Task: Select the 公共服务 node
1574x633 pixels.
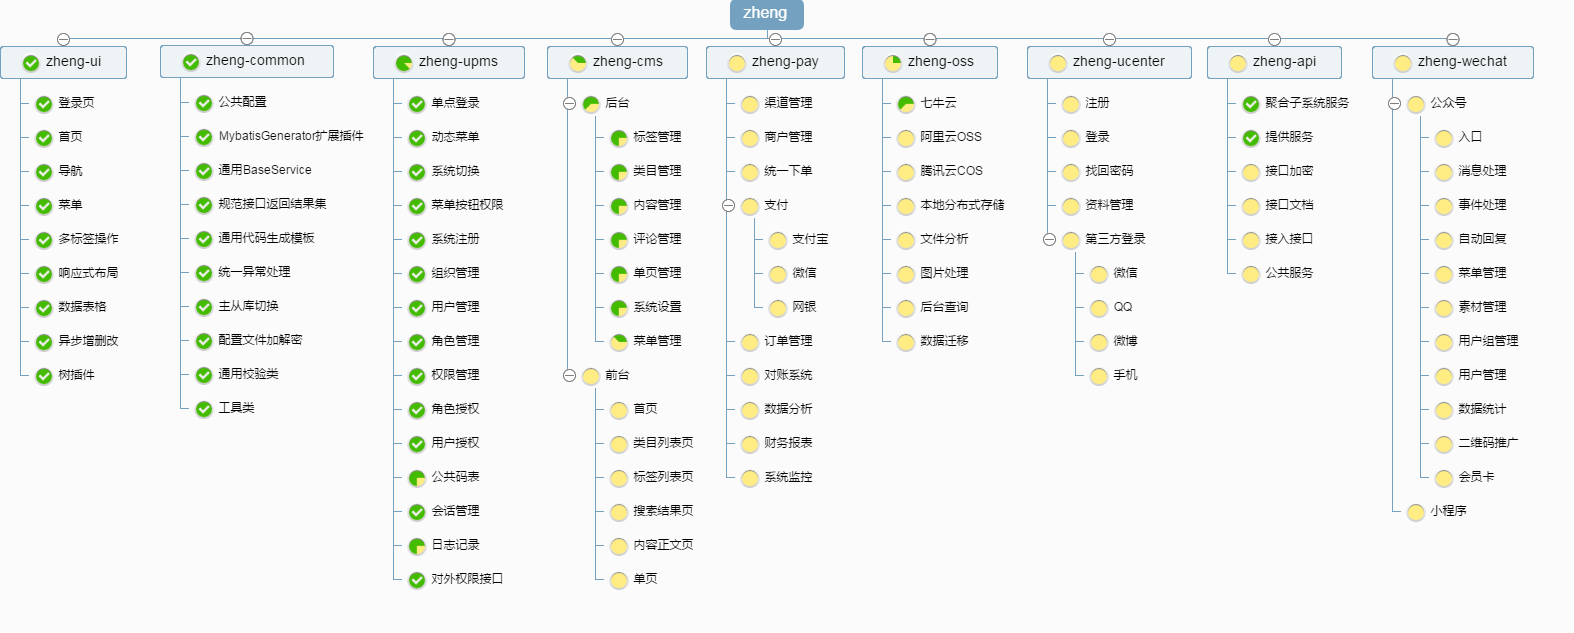Action: [x=1289, y=273]
